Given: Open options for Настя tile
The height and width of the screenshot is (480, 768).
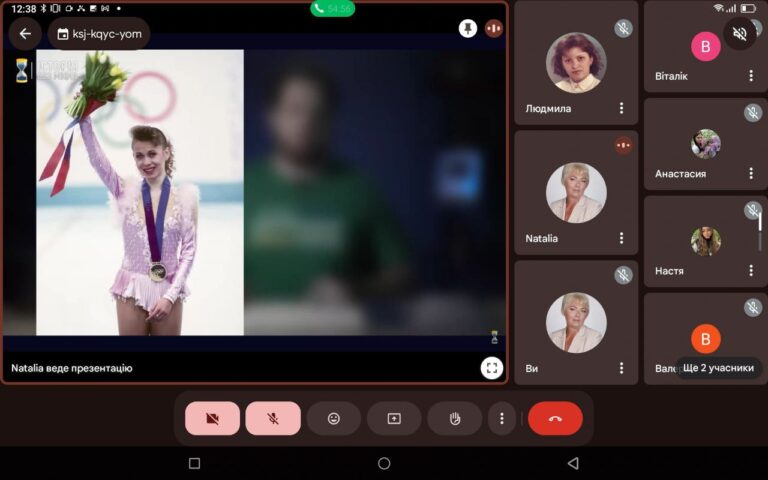Looking at the screenshot, I should (751, 270).
